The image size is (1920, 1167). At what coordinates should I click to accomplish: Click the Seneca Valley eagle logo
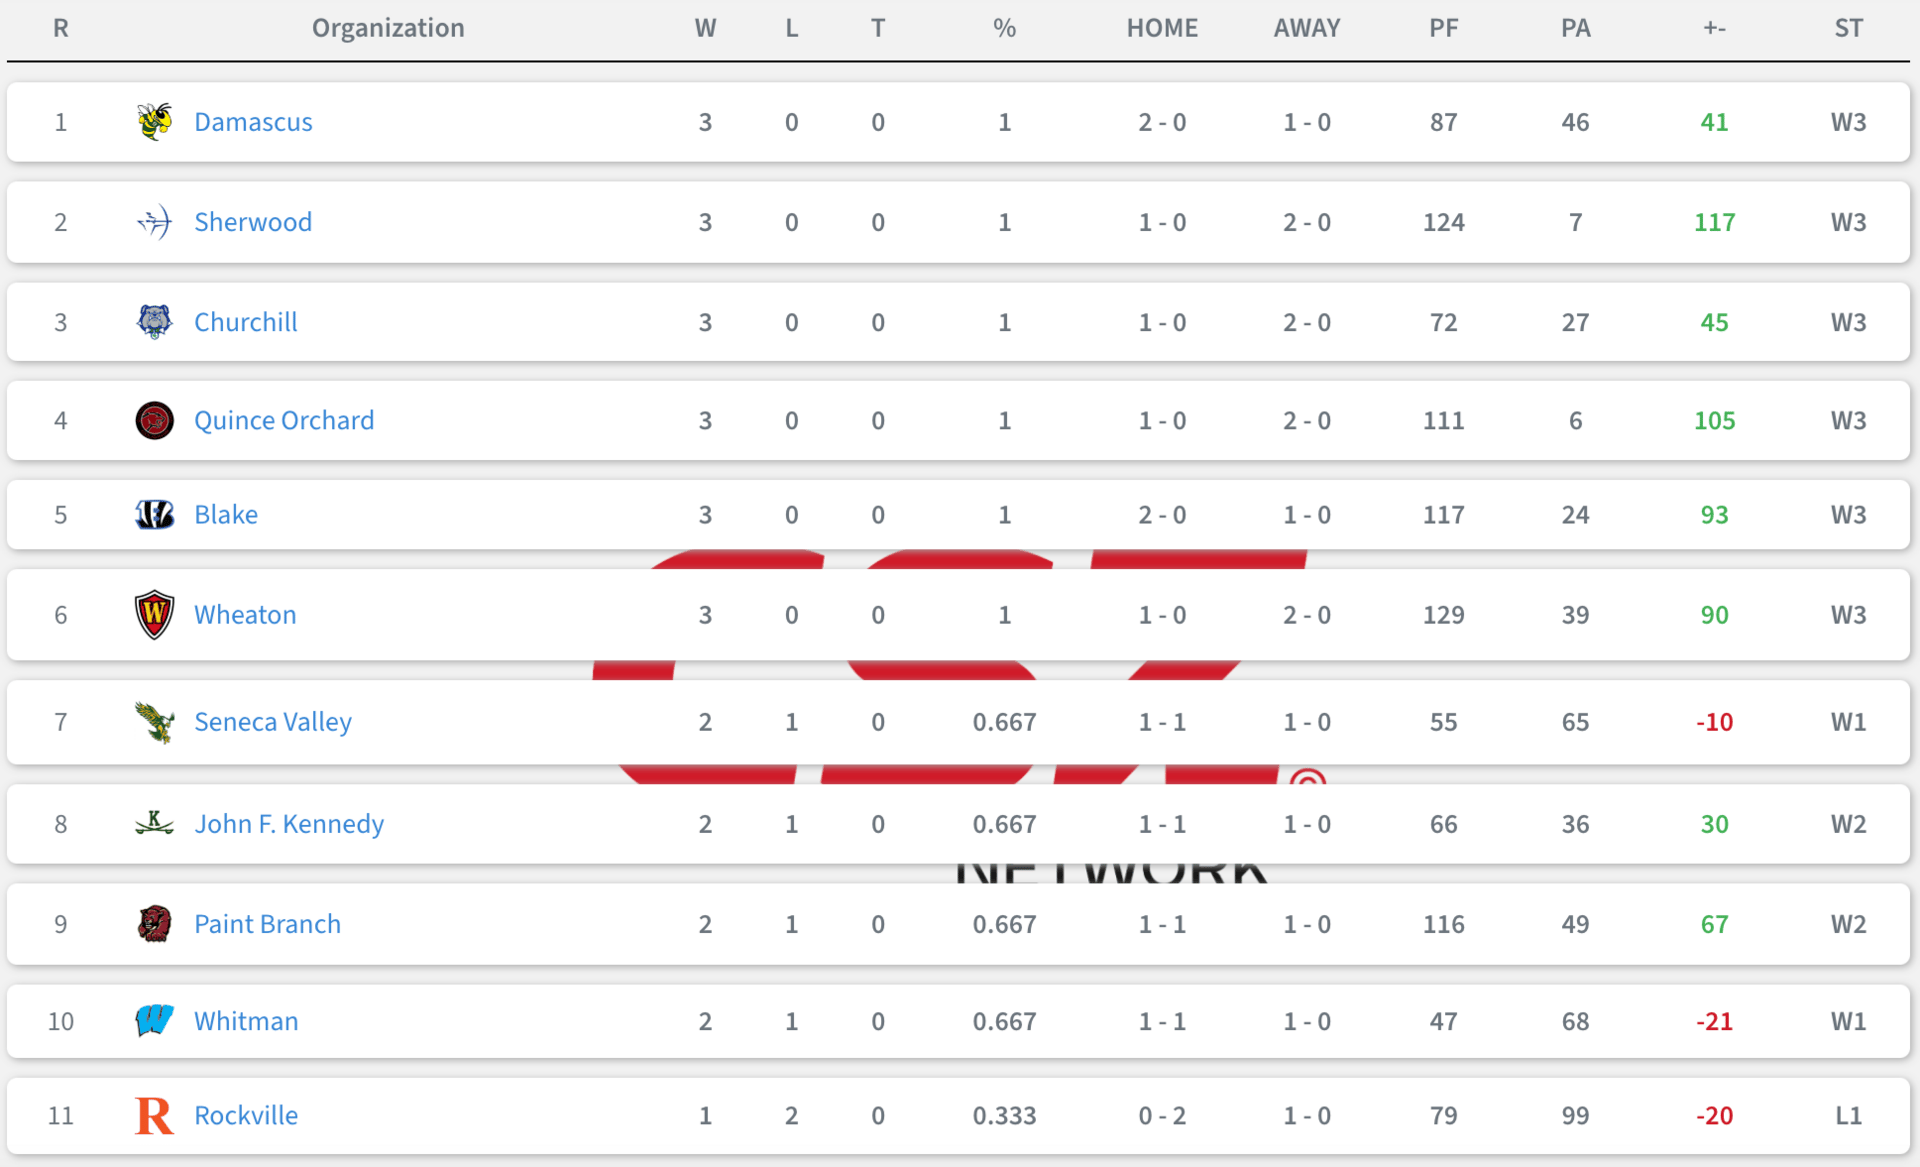154,722
